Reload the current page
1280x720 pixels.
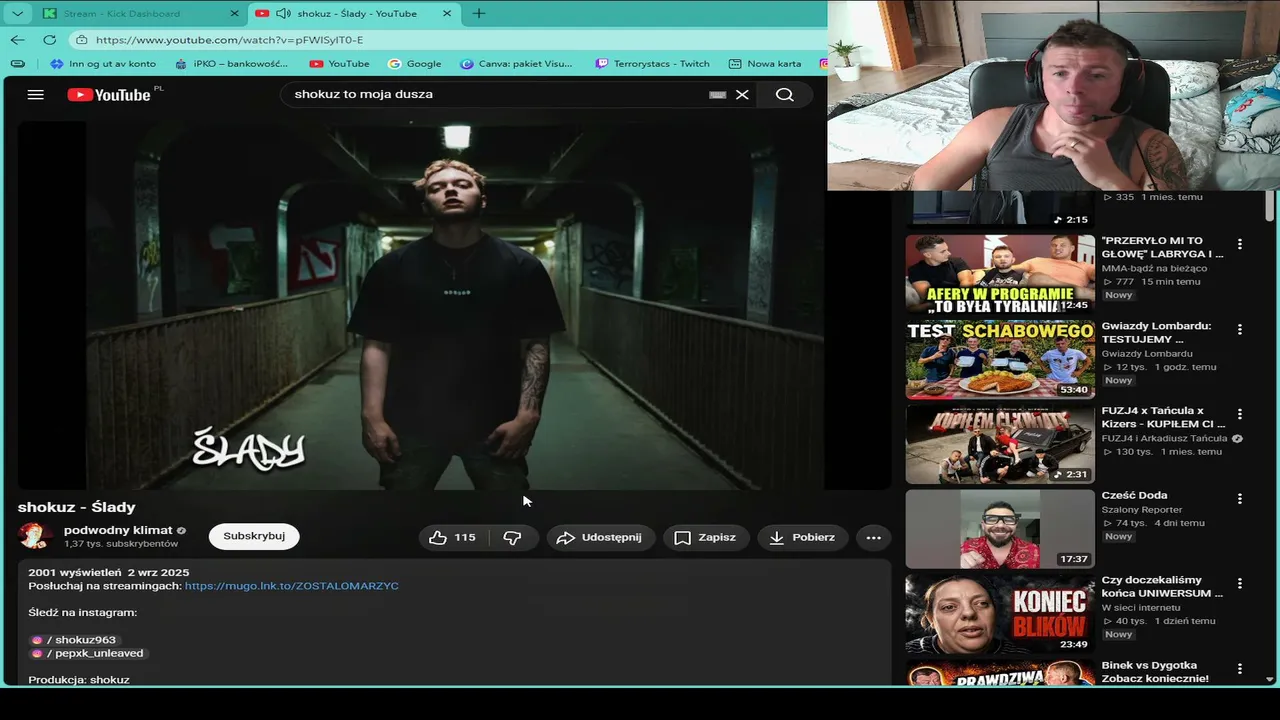click(x=50, y=40)
